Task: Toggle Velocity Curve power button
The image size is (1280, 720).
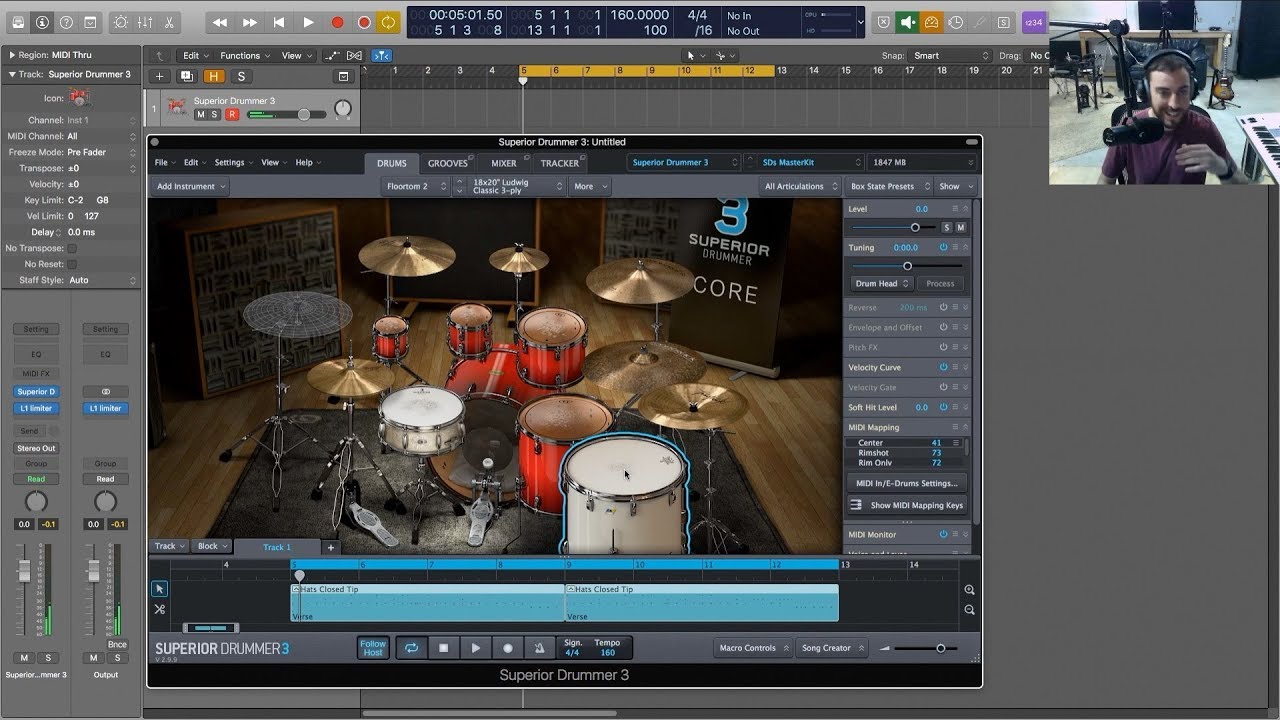Action: point(943,367)
